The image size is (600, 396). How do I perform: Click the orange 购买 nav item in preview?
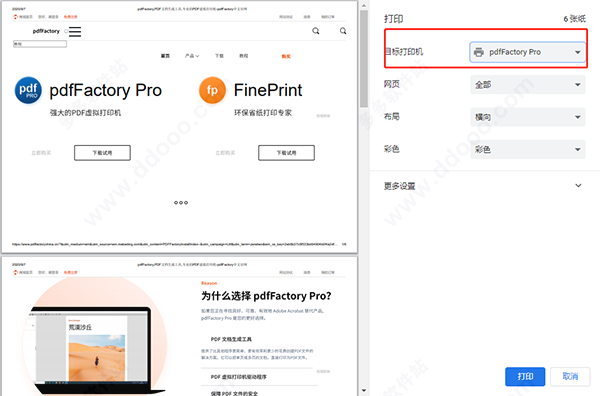[286, 56]
